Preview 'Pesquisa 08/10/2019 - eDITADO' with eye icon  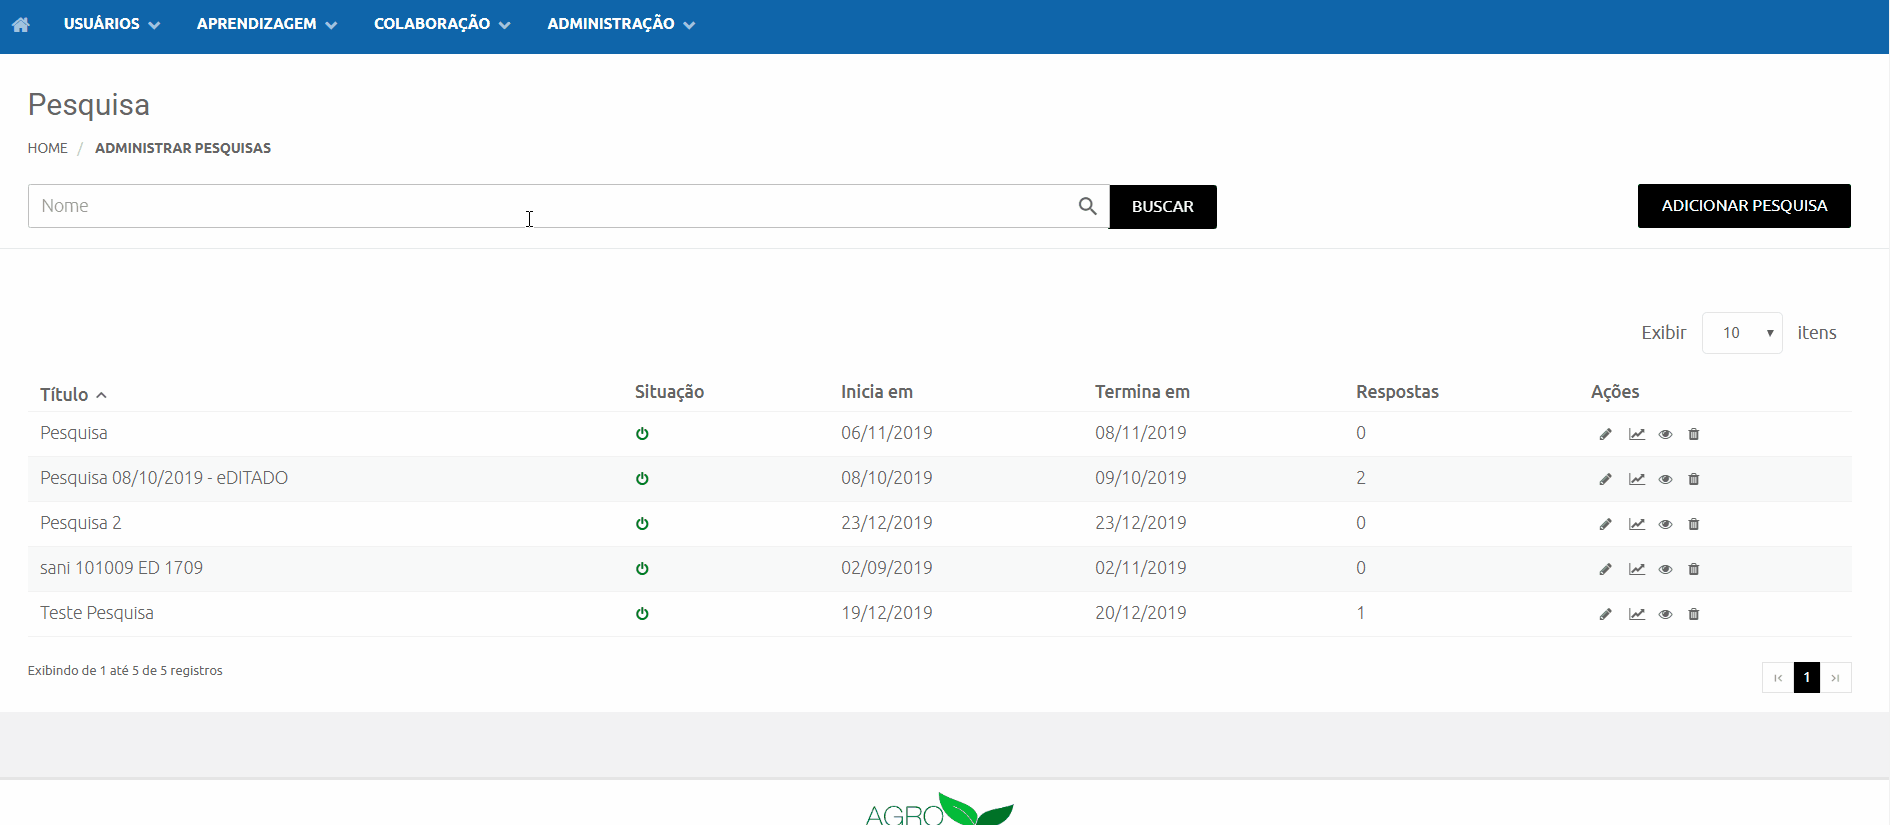coord(1665,479)
